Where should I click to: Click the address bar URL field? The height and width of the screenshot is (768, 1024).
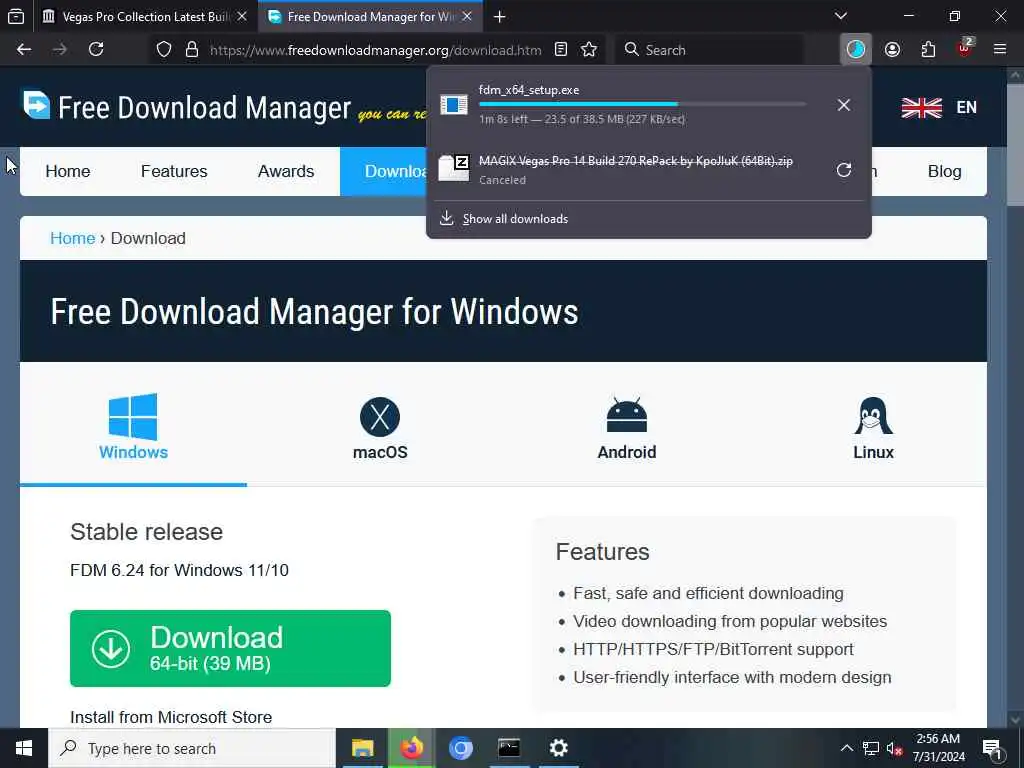[376, 50]
